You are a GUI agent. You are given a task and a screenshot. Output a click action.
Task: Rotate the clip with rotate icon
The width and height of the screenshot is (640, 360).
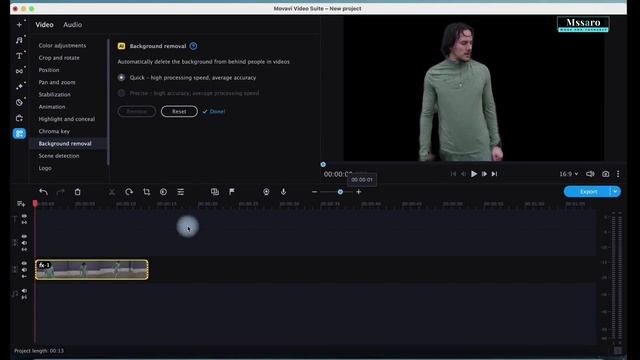point(129,192)
